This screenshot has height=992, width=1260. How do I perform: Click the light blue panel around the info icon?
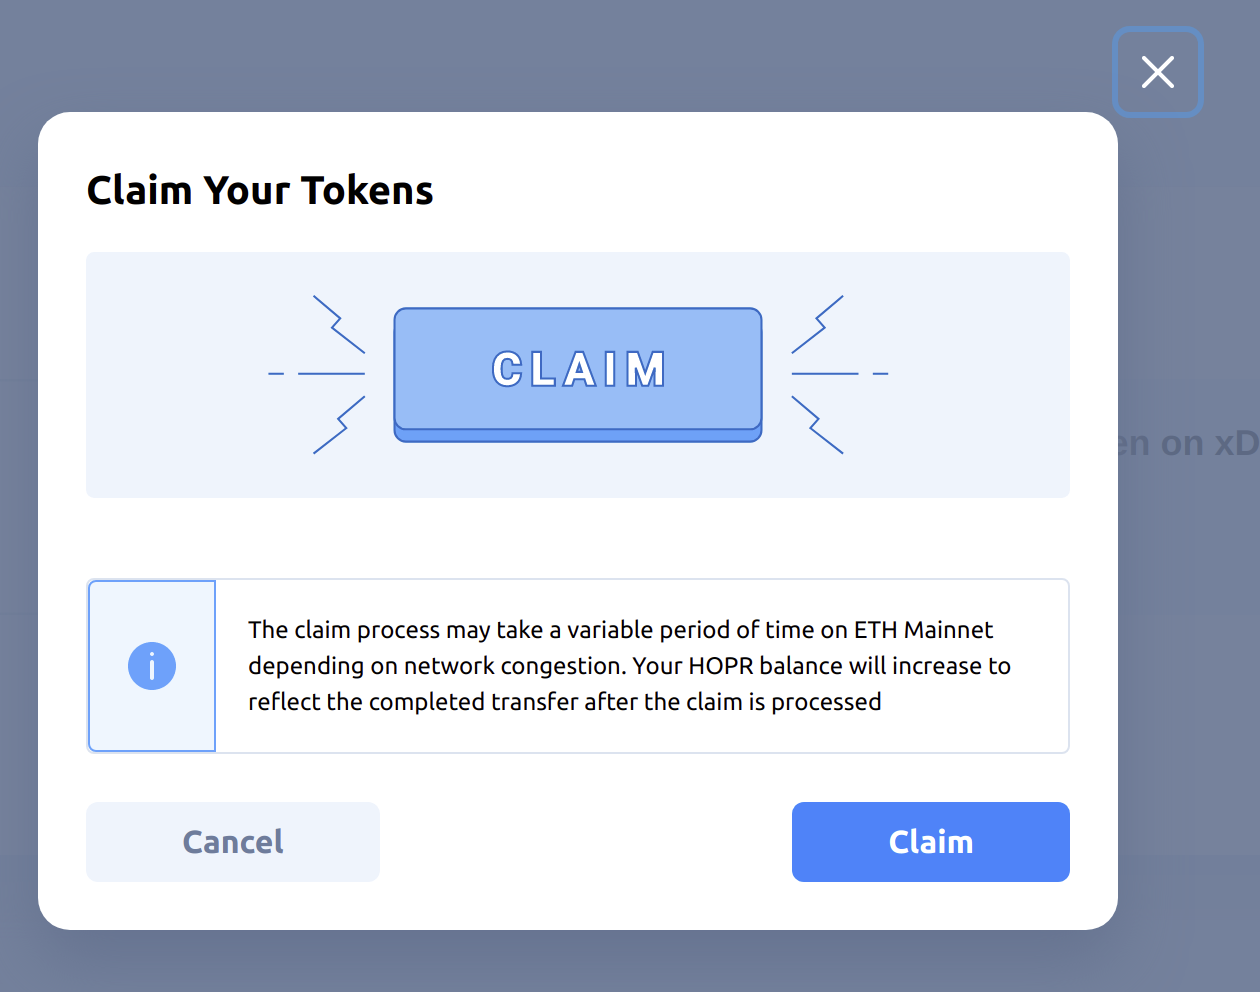(152, 666)
